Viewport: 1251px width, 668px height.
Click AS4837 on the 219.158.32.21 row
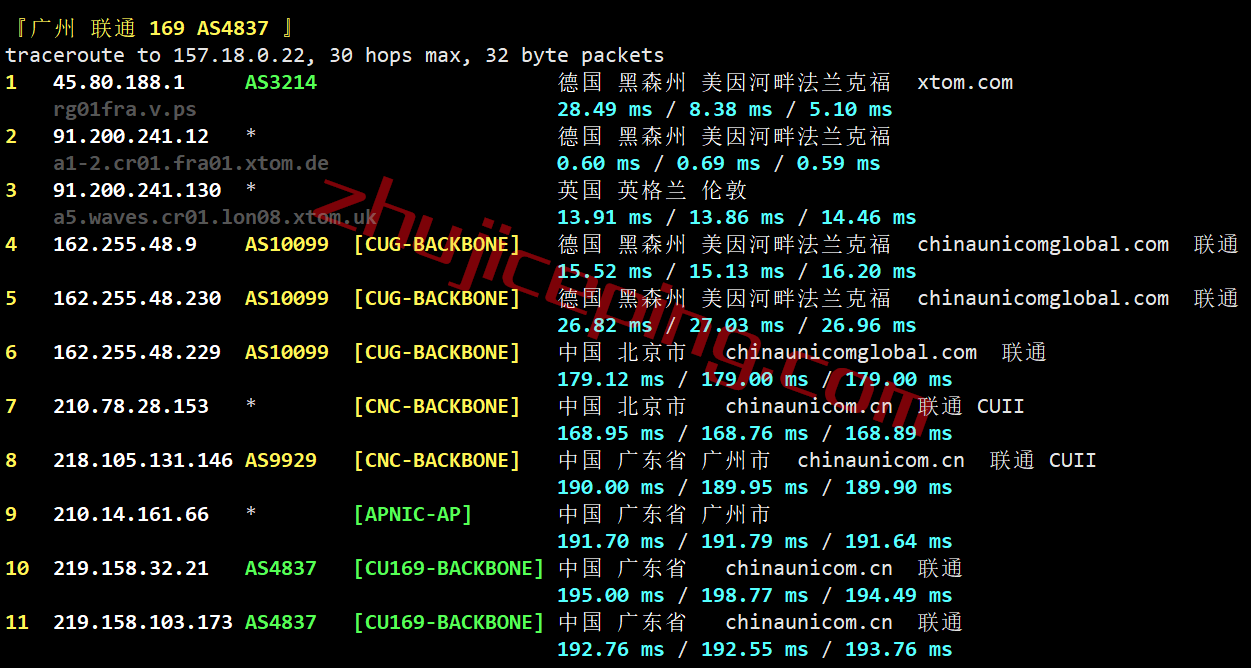(x=281, y=568)
